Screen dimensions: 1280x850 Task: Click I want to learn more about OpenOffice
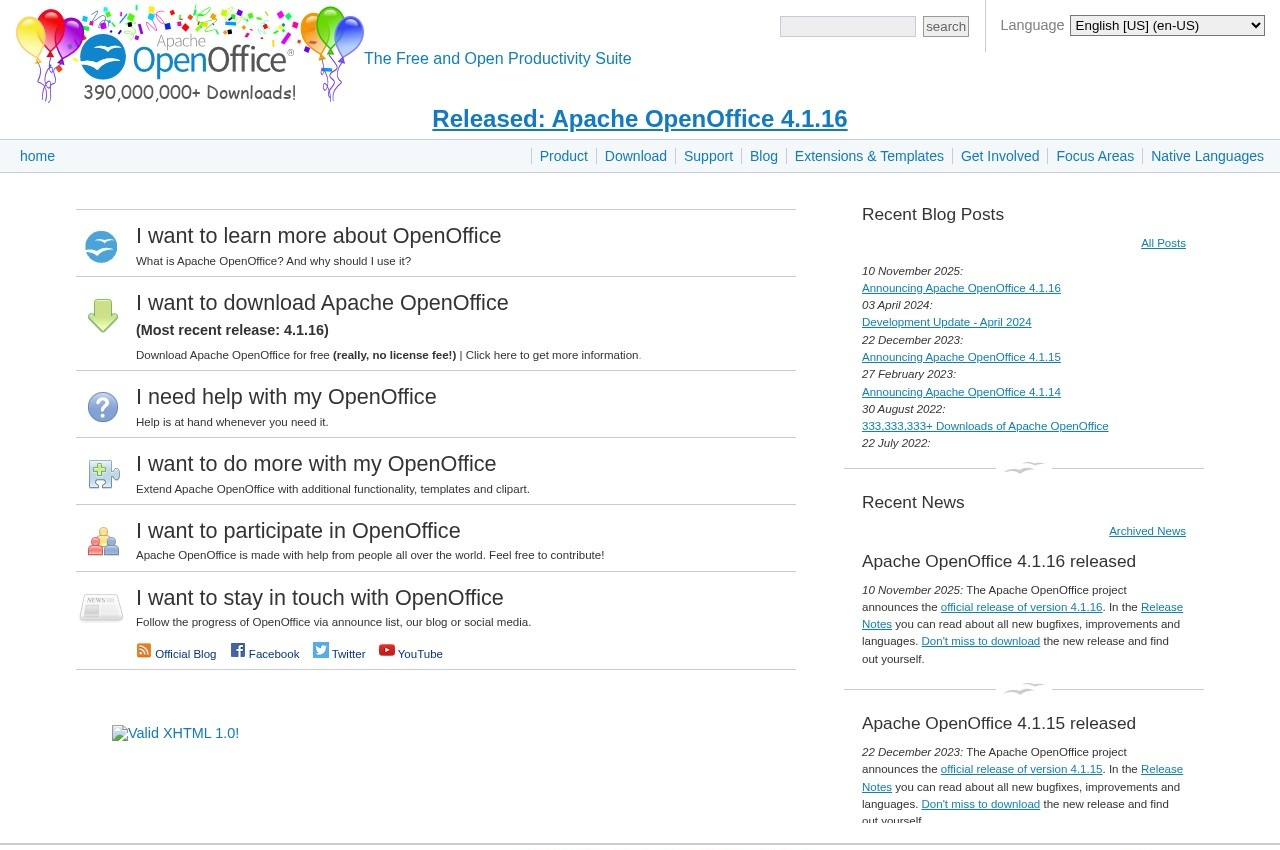point(318,236)
